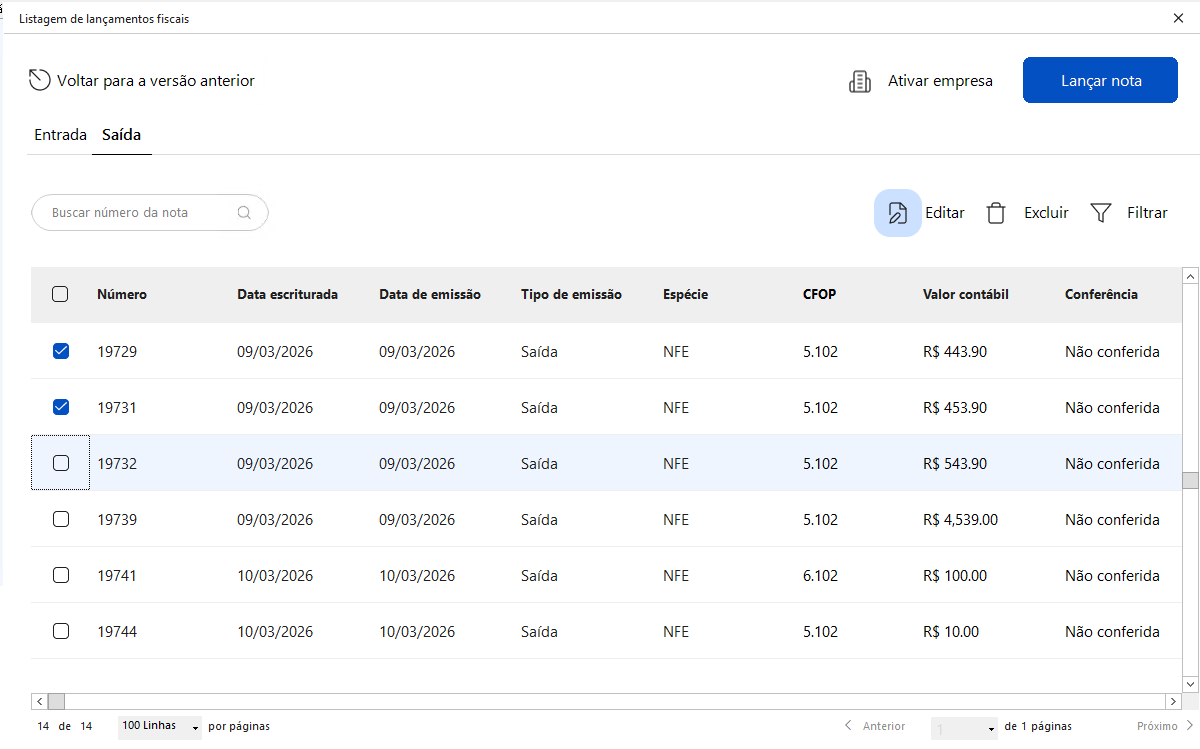This screenshot has width=1200, height=749.
Task: Click the CFOP column header
Action: 819,294
